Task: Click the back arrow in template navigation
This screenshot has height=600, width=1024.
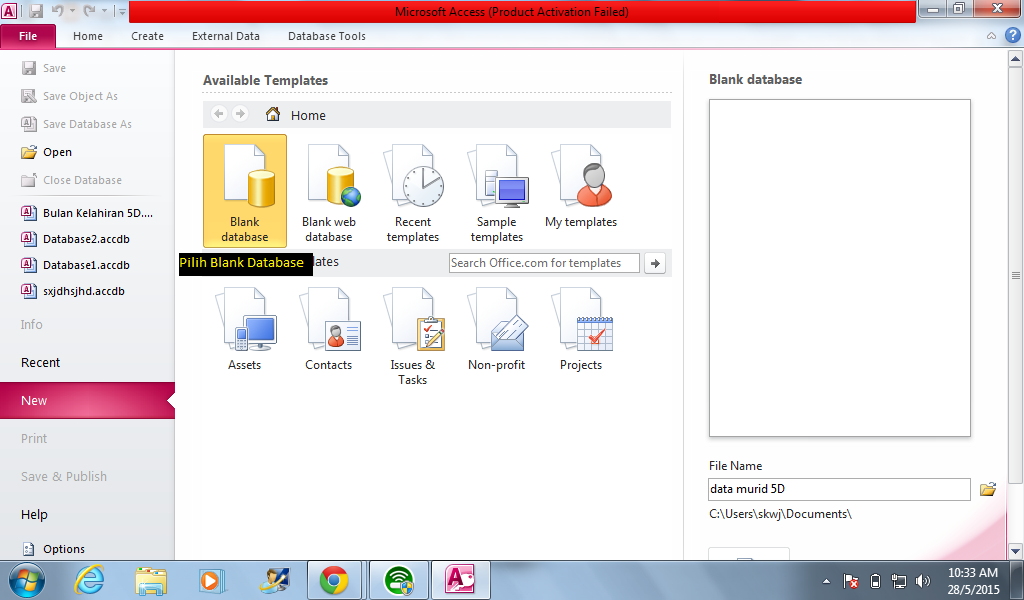Action: [x=219, y=114]
